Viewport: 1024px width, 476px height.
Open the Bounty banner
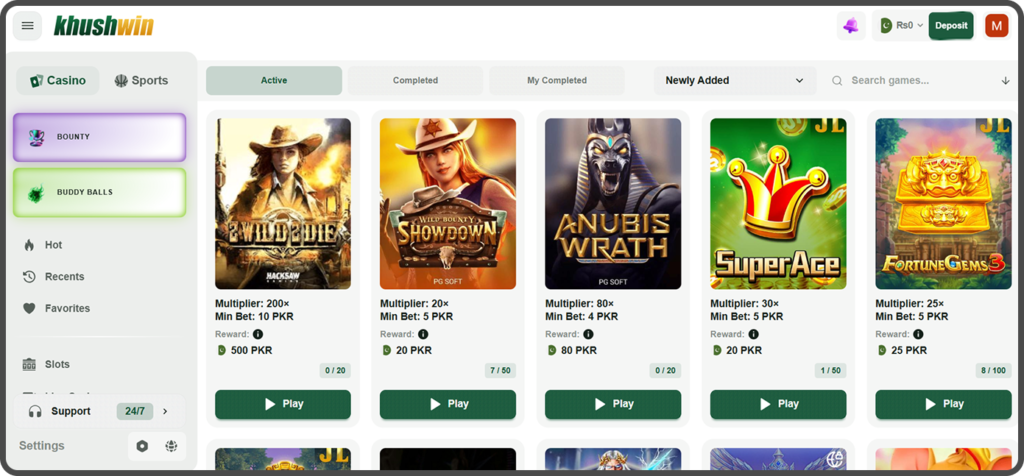[x=100, y=137]
